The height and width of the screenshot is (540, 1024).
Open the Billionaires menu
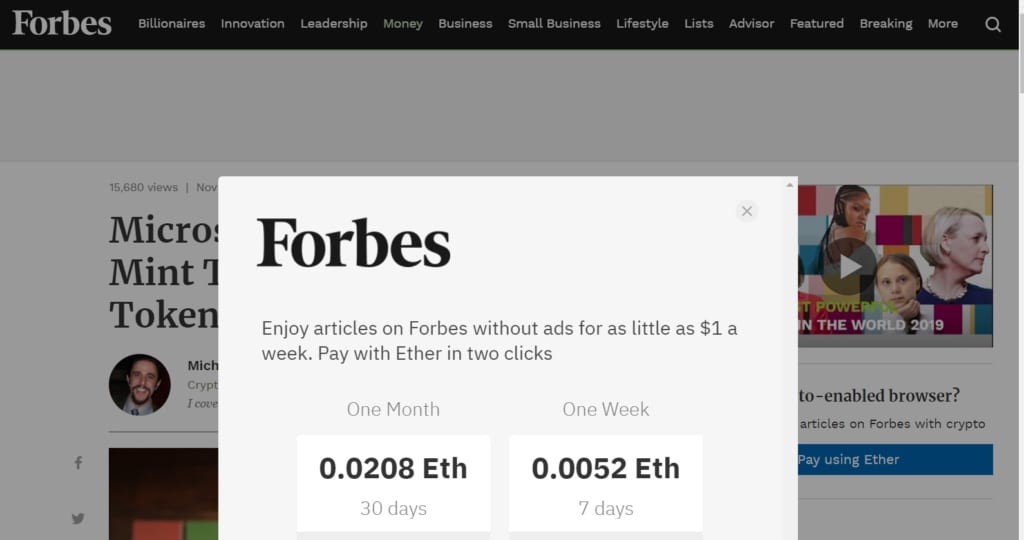tap(171, 24)
